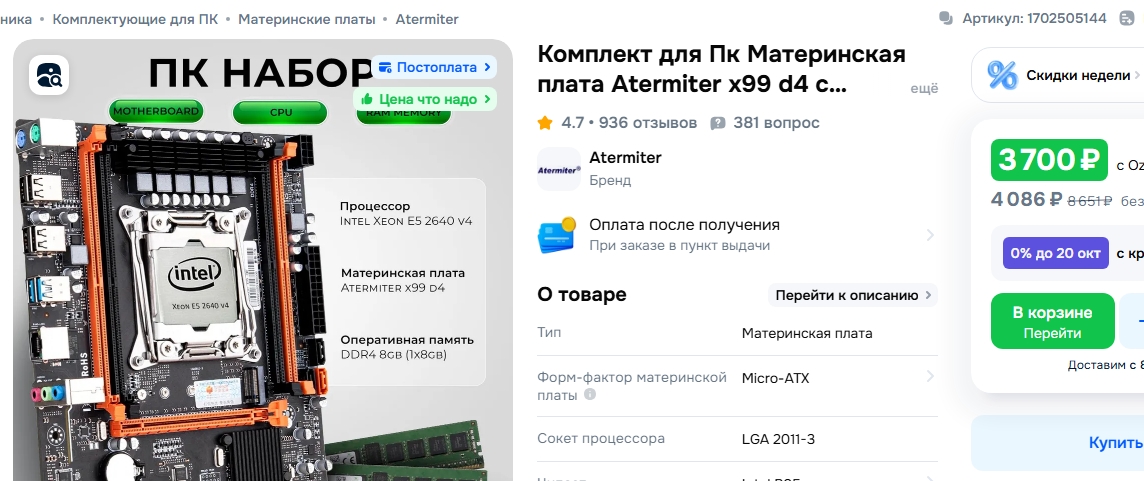Click the Купить button
The image size is (1144, 481).
[x=1057, y=443]
